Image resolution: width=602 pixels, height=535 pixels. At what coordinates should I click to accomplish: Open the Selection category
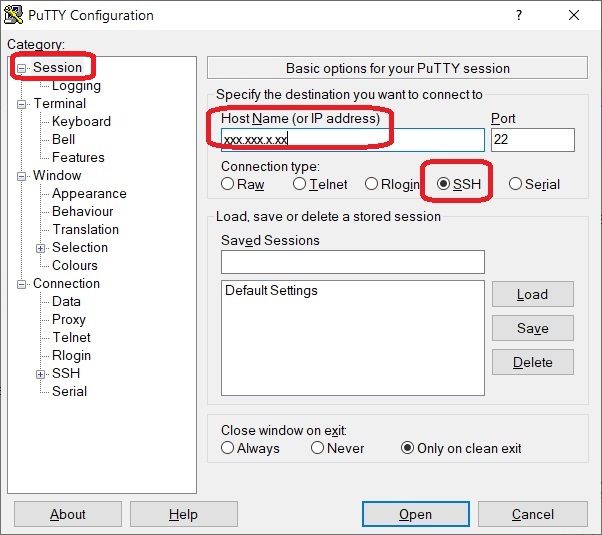coord(80,247)
